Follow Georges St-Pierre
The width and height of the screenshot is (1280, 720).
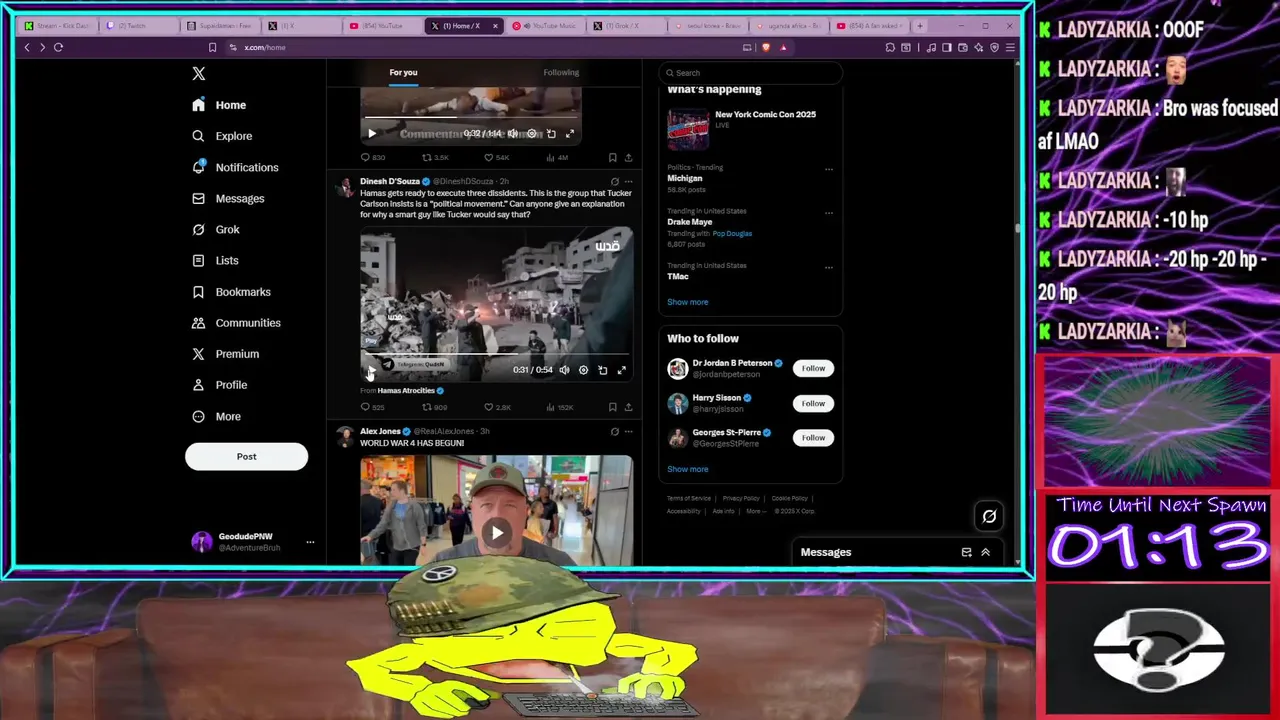pos(813,437)
